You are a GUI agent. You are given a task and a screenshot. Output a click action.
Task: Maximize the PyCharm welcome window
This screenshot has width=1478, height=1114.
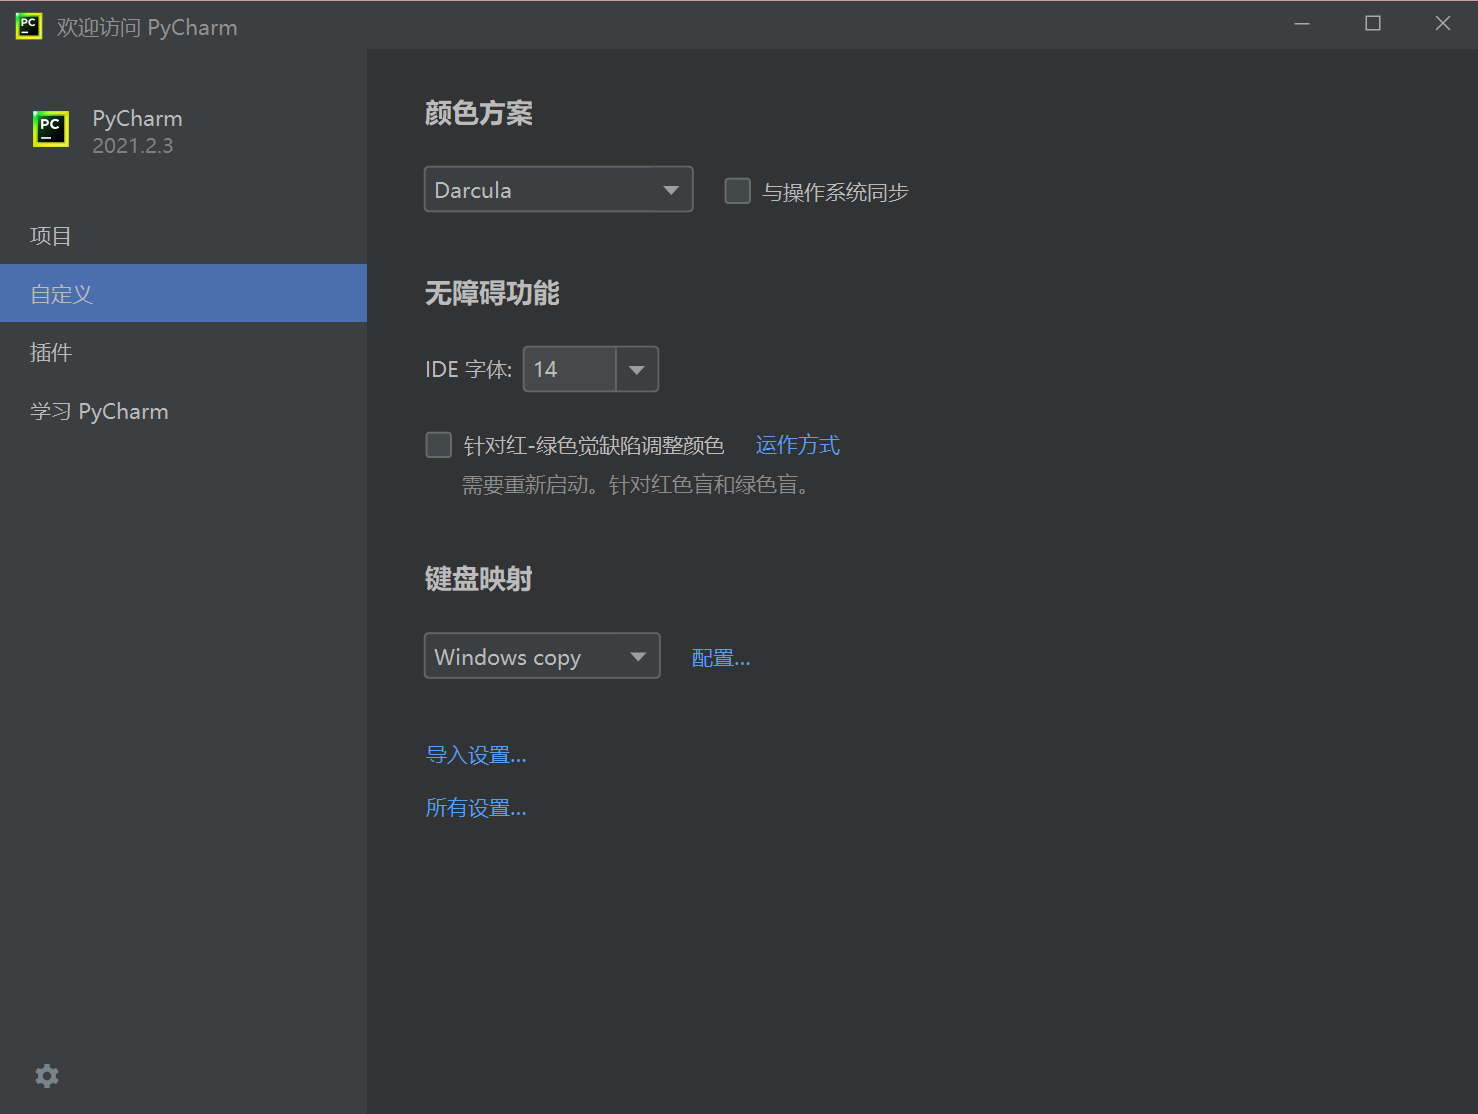[1372, 24]
